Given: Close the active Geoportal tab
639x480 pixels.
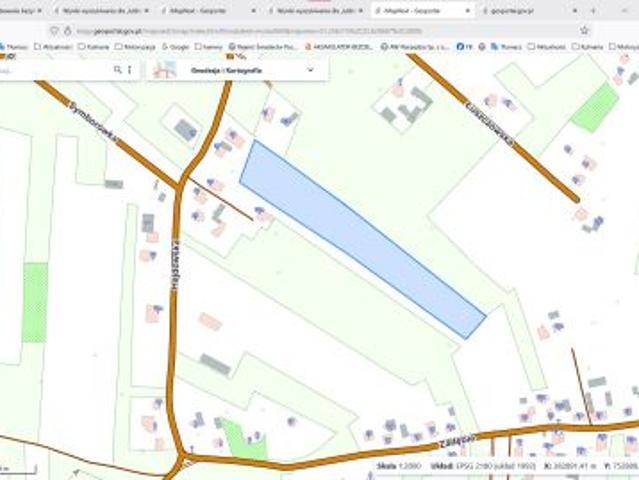Looking at the screenshot, I should point(468,11).
